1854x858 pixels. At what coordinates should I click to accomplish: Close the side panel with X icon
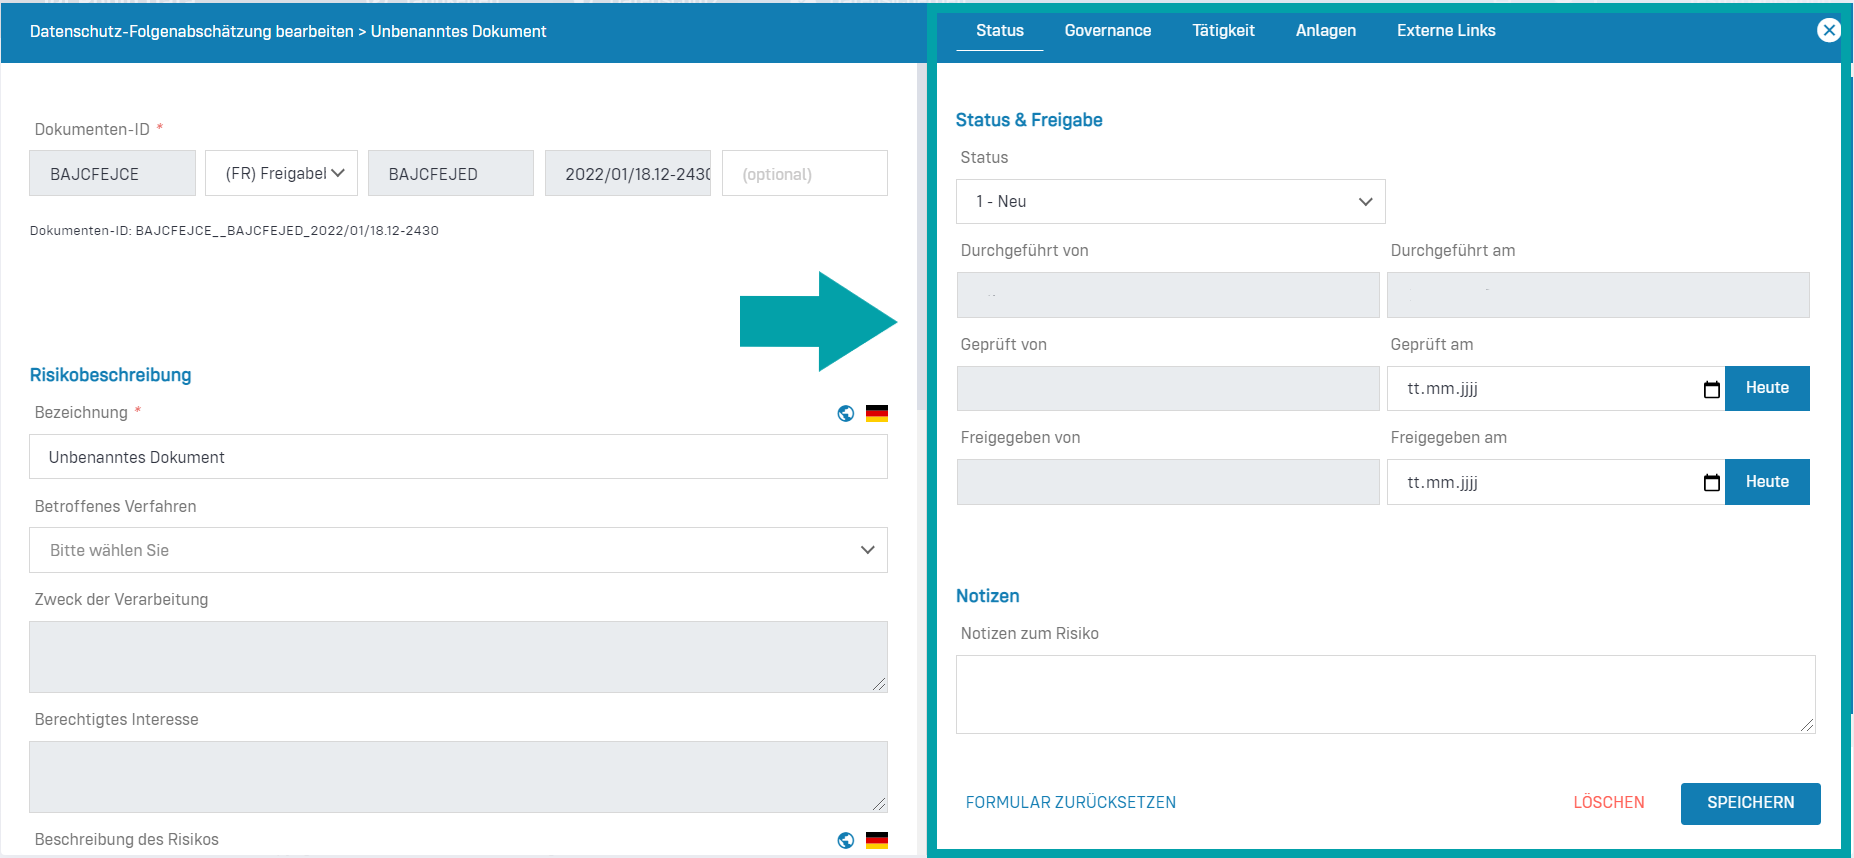click(1828, 30)
